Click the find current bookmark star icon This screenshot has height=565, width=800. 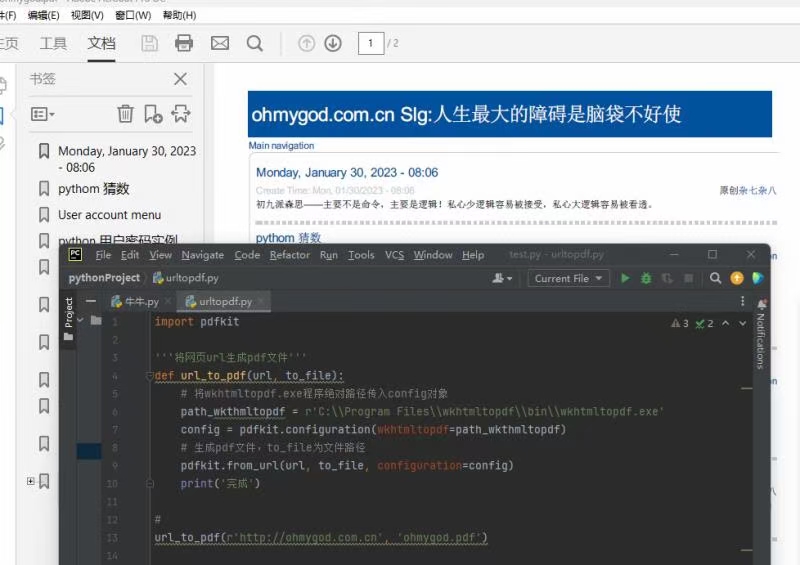(x=181, y=113)
